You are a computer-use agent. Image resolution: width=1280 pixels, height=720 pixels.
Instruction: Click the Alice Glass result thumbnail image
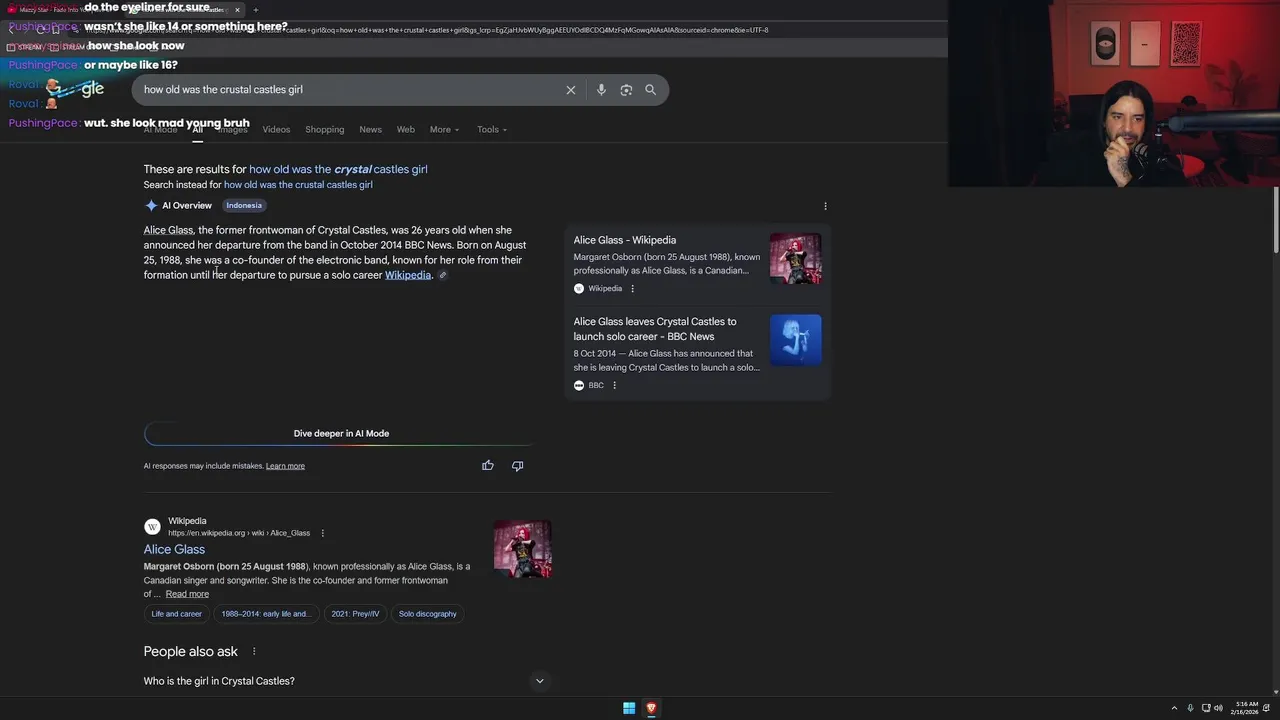tap(522, 549)
